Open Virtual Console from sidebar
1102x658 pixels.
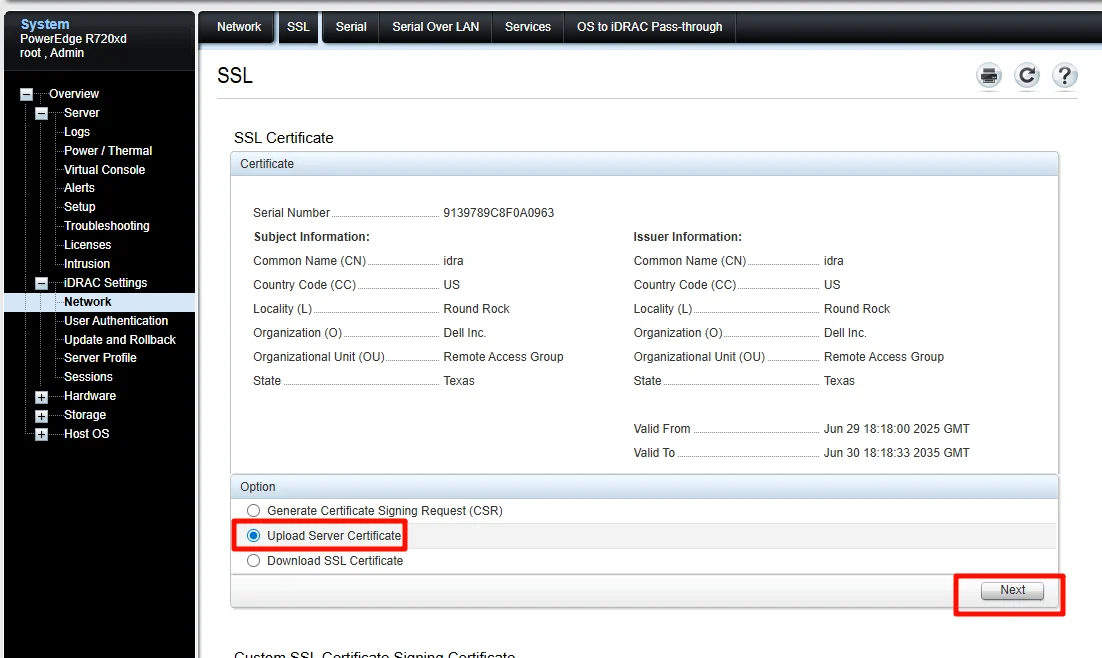tap(104, 170)
